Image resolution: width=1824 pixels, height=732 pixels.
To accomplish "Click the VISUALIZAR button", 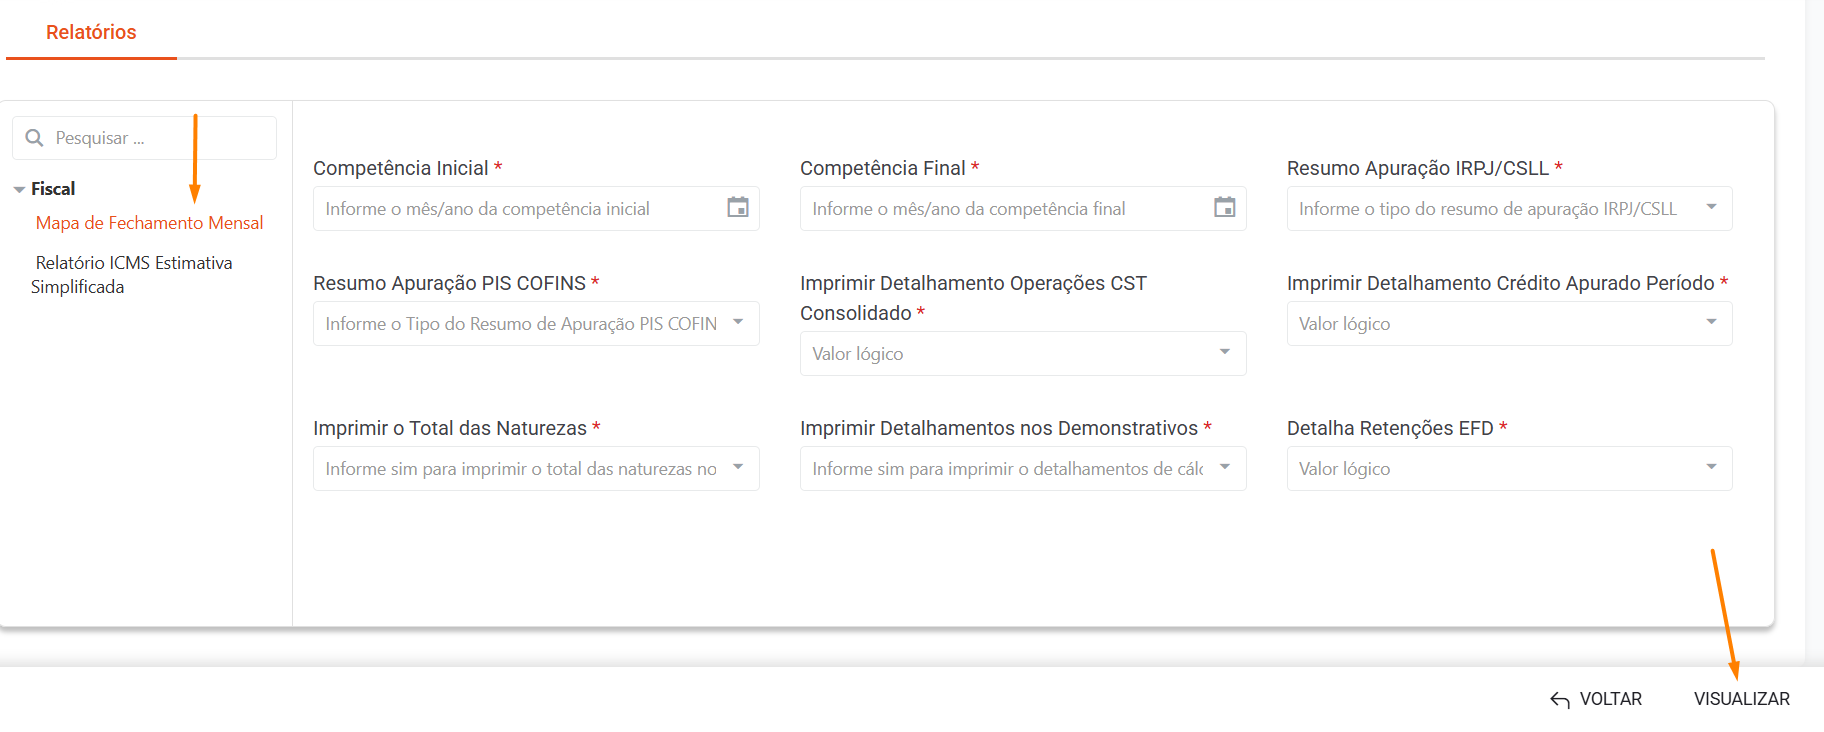I will point(1741,699).
